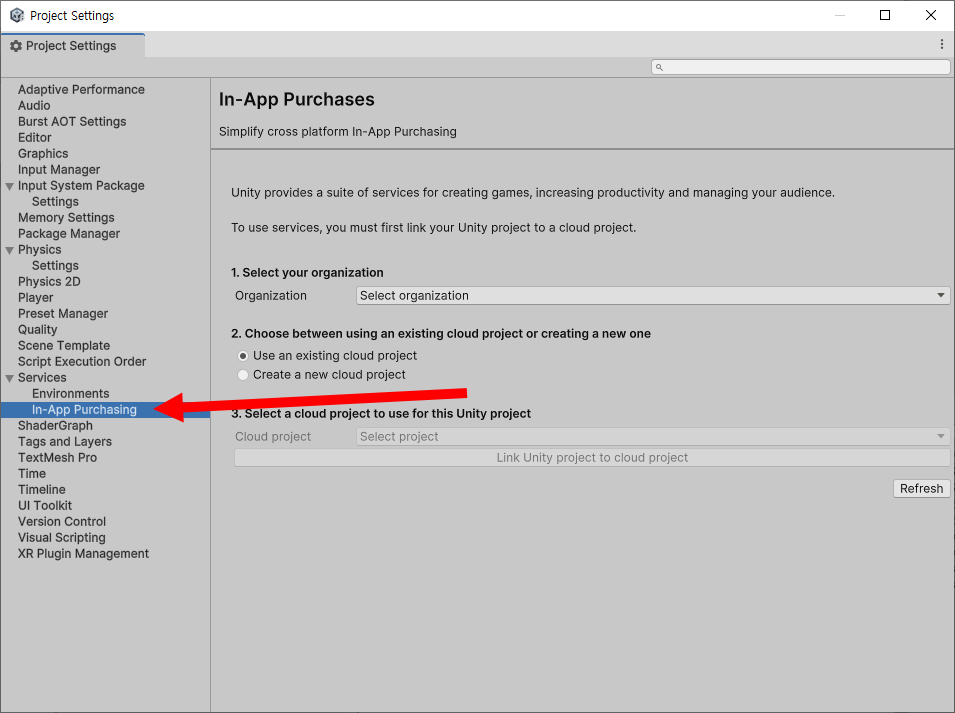
Task: Click the Refresh button
Action: click(x=922, y=488)
